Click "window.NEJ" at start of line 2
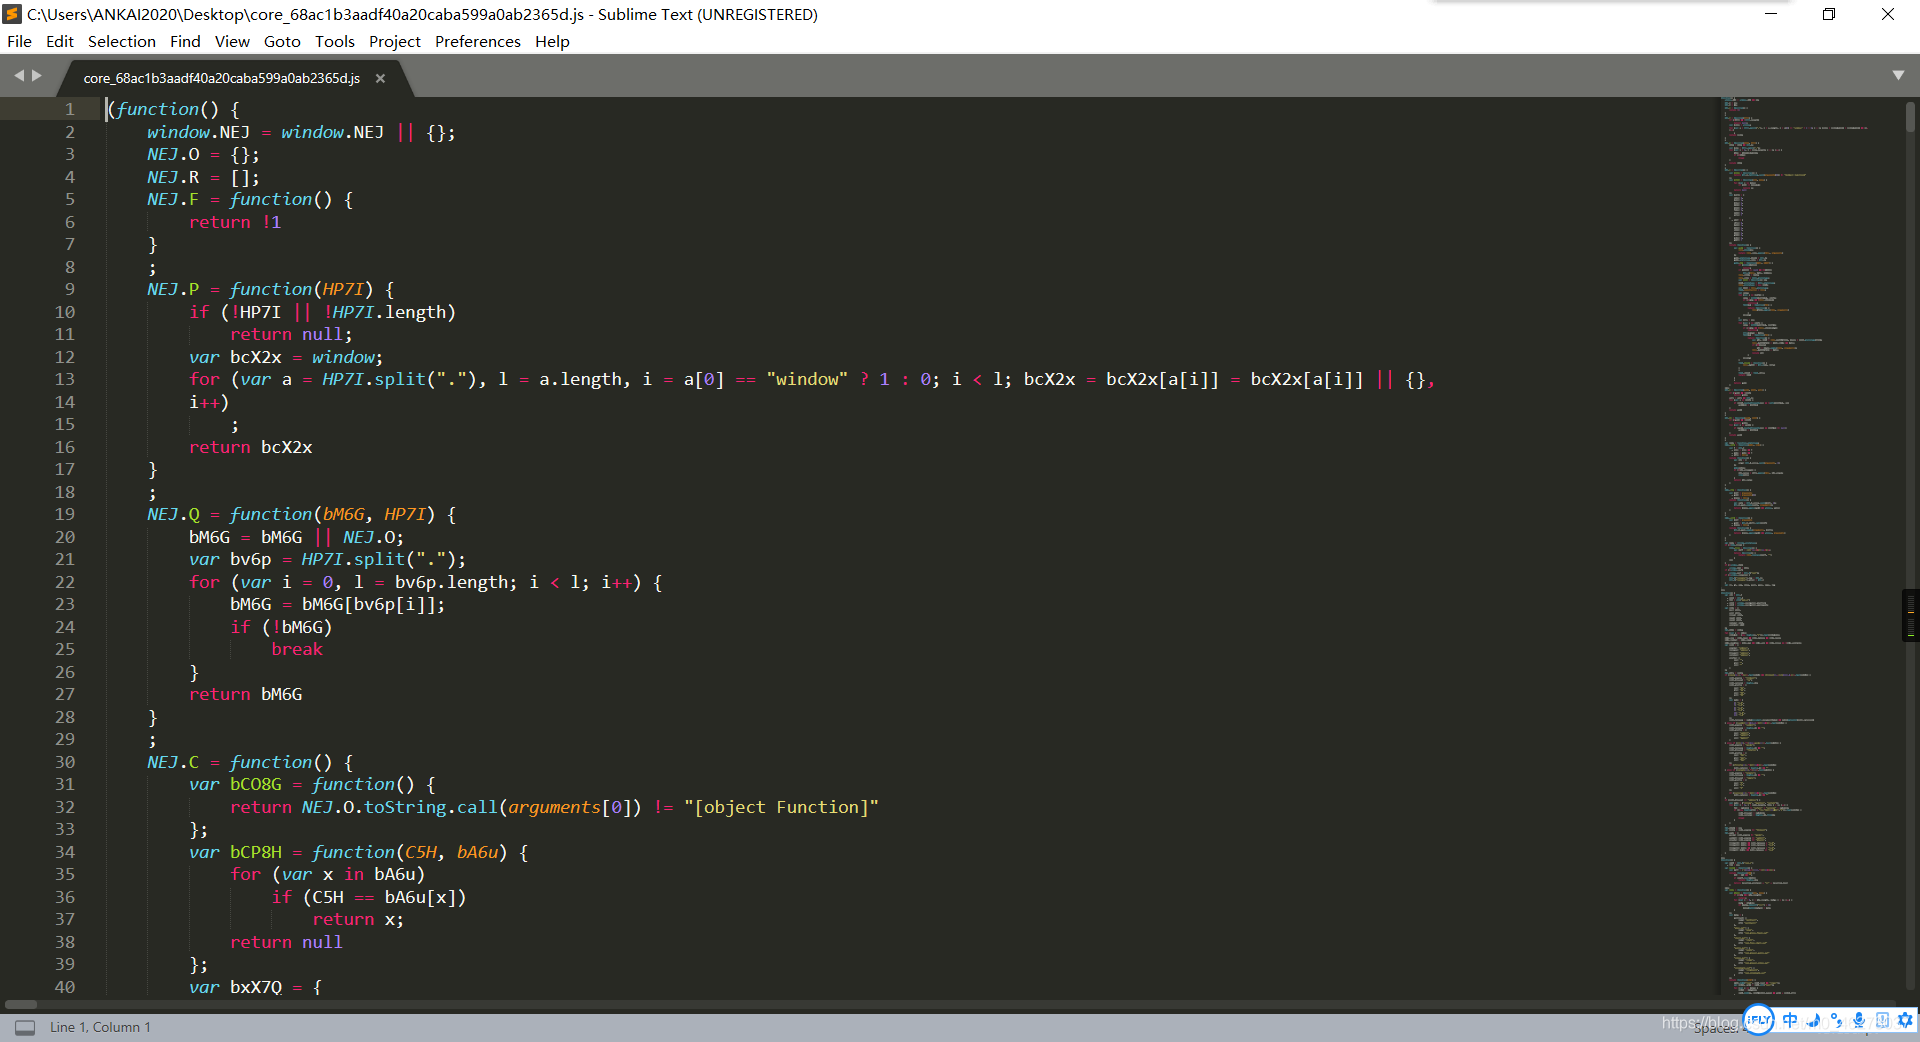 (x=198, y=132)
